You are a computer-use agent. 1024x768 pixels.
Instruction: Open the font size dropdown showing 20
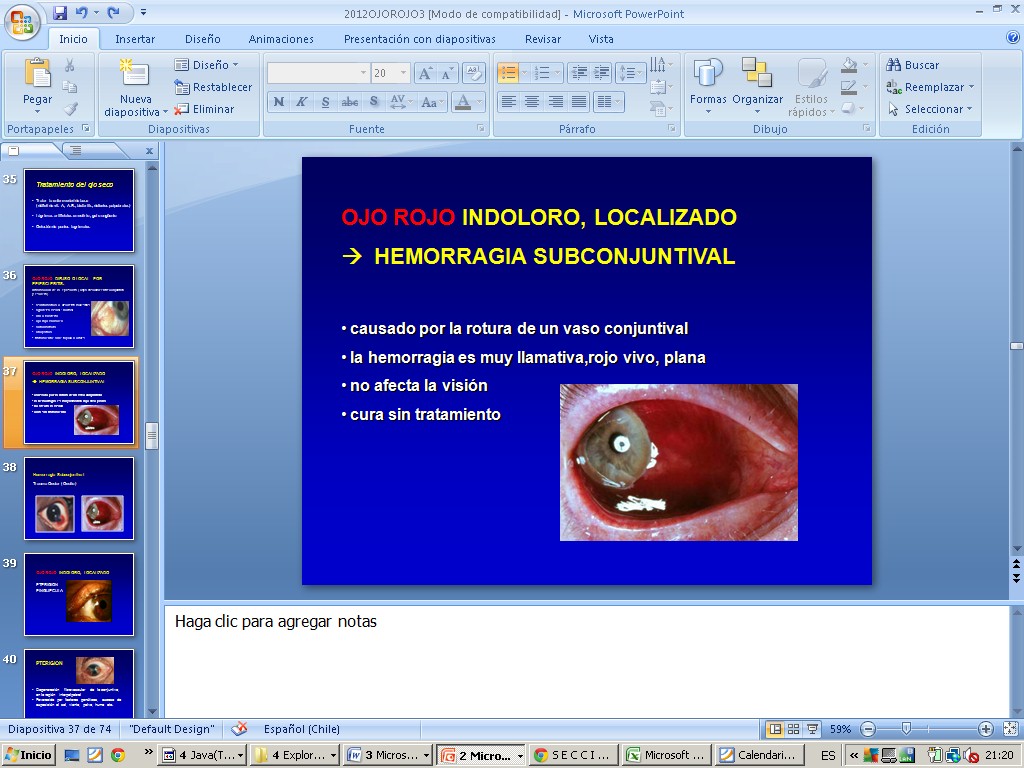point(404,73)
